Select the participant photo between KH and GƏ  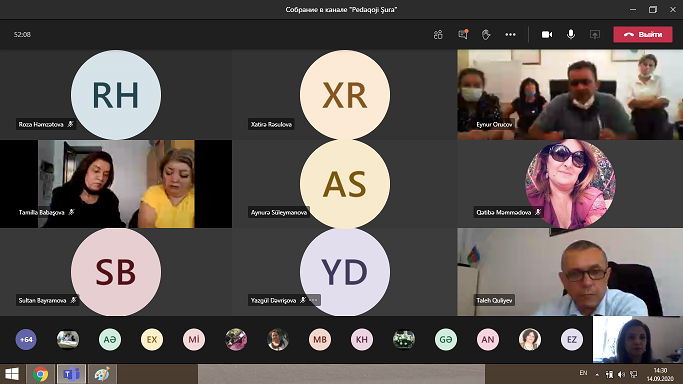coord(404,339)
